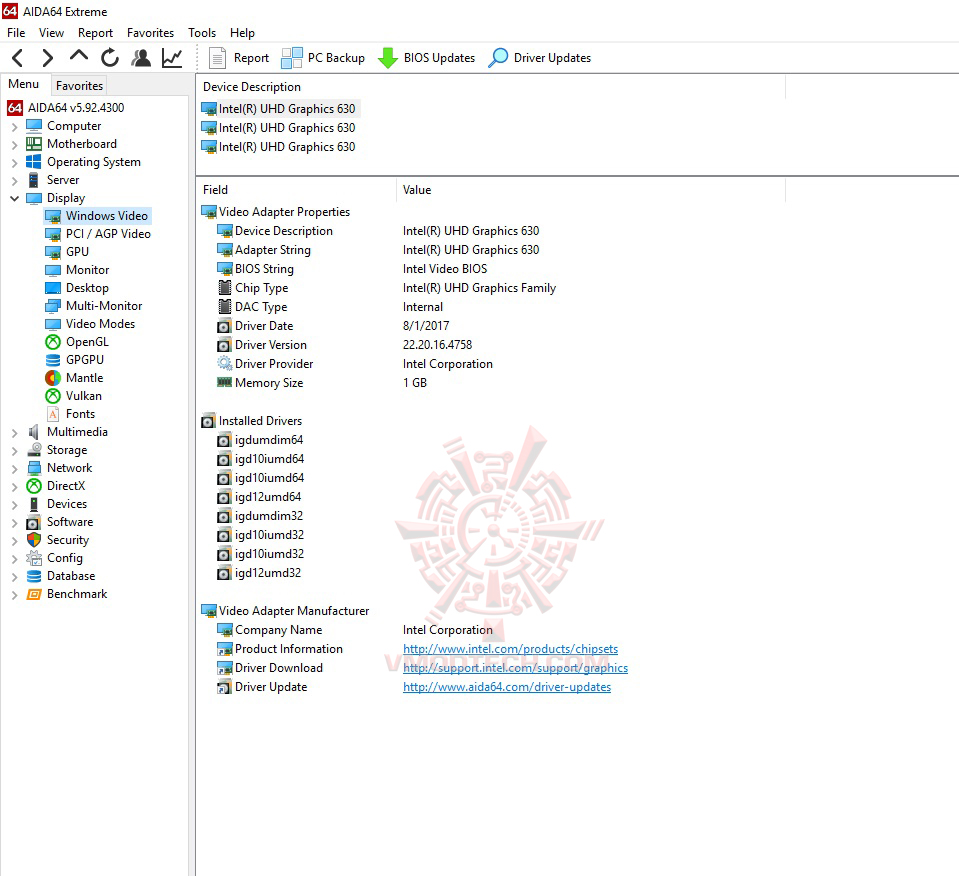959x876 pixels.
Task: Select the first Intel(R) UHD Graphics 630 device
Action: (280, 109)
